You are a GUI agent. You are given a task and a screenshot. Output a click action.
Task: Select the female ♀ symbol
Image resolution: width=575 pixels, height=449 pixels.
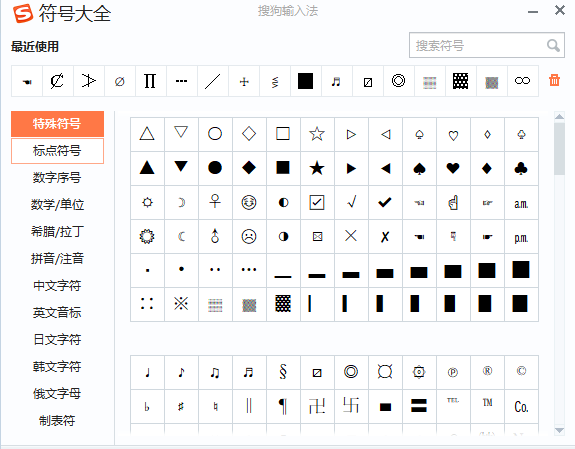215,202
